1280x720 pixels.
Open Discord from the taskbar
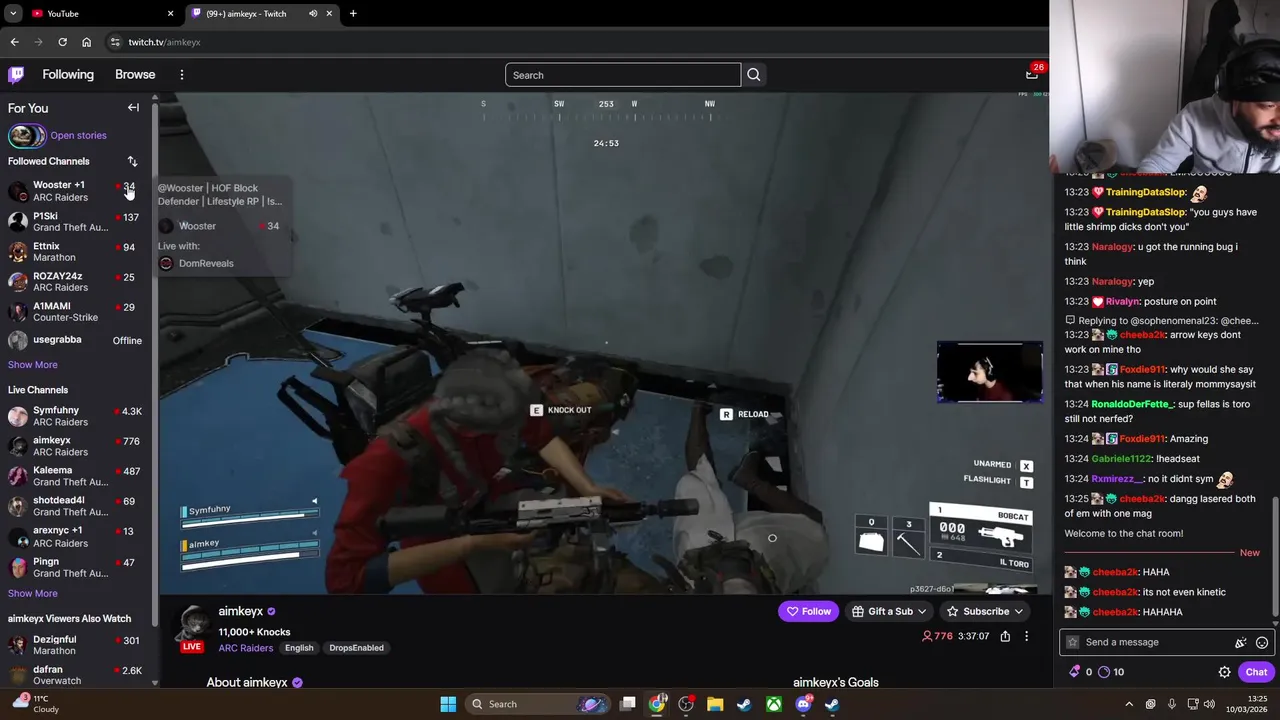803,704
